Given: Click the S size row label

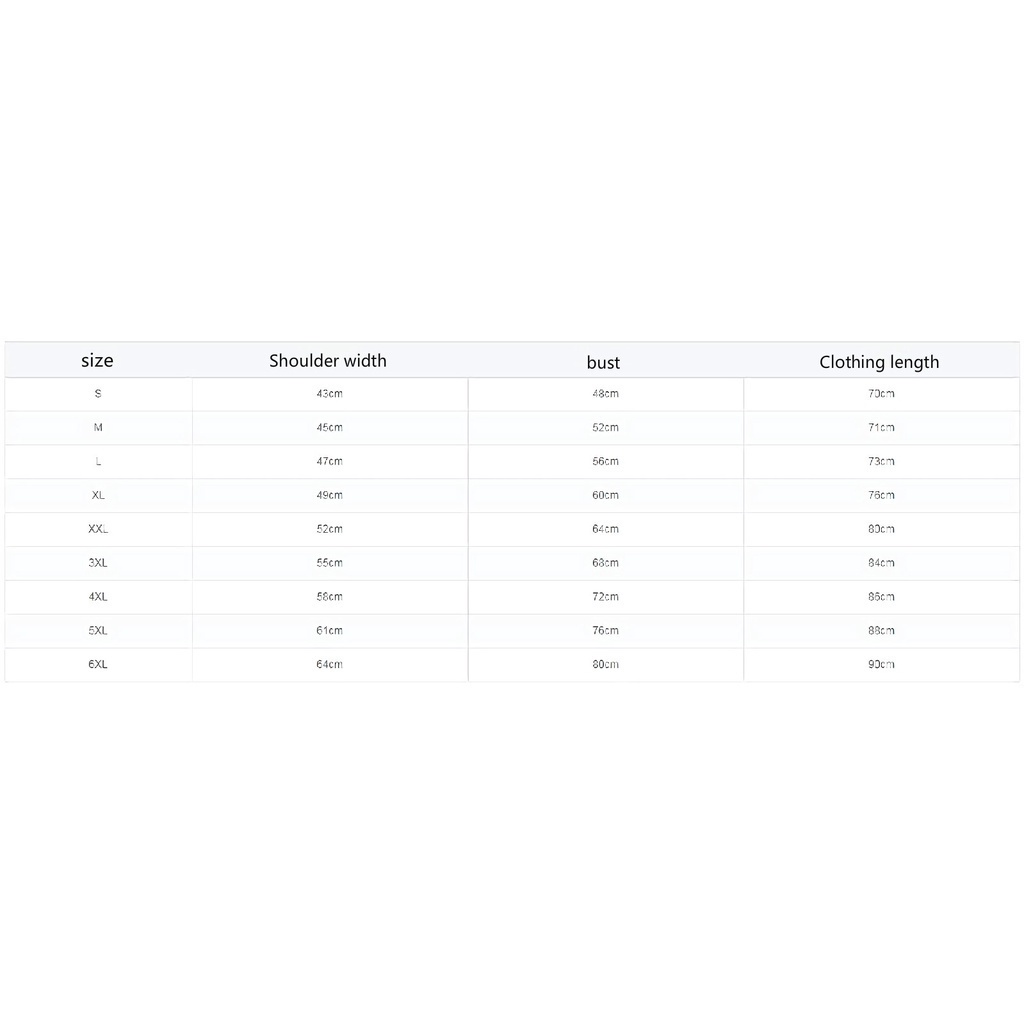Looking at the screenshot, I should (x=98, y=394).
